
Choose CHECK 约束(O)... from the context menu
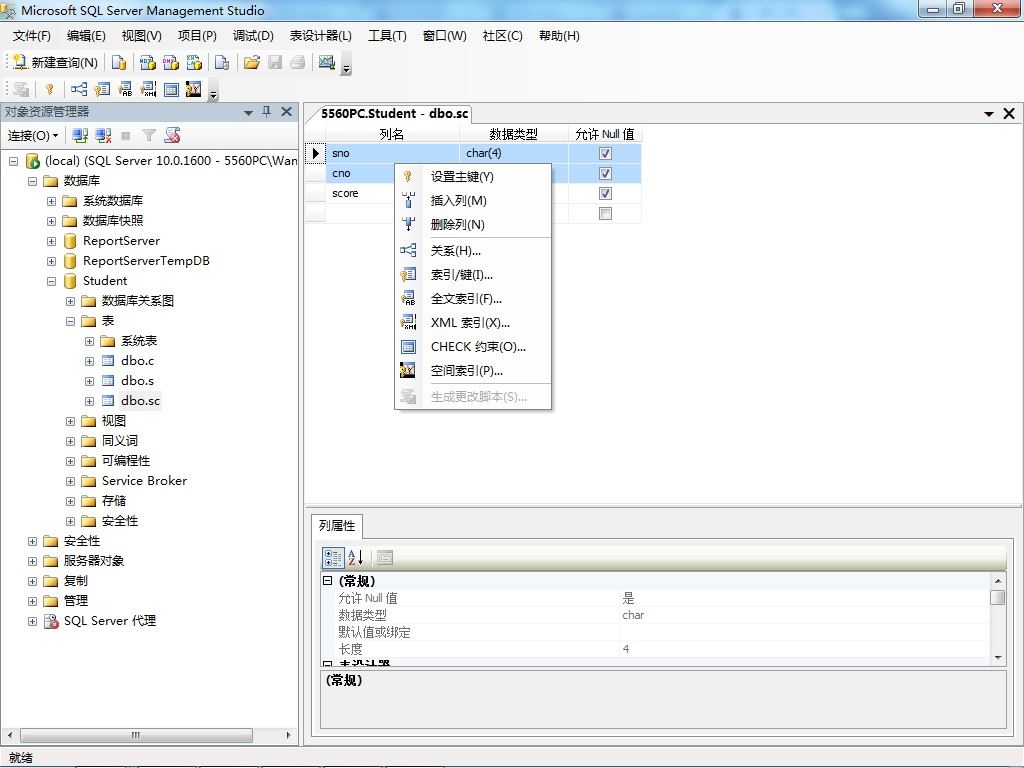(473, 347)
